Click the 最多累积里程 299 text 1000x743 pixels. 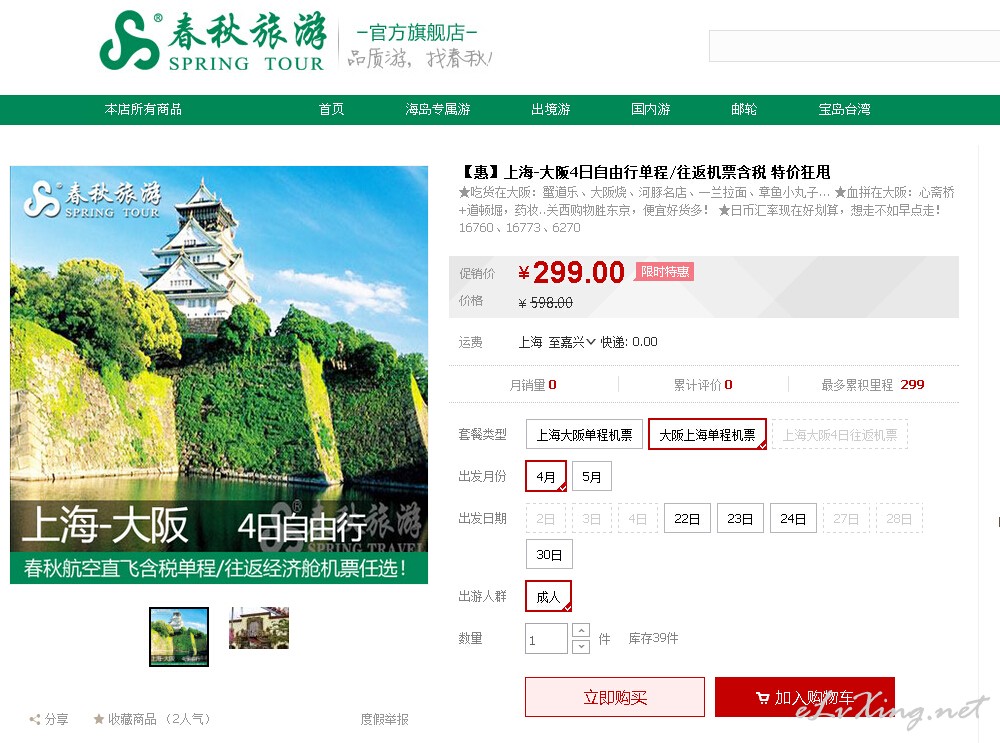pos(872,385)
